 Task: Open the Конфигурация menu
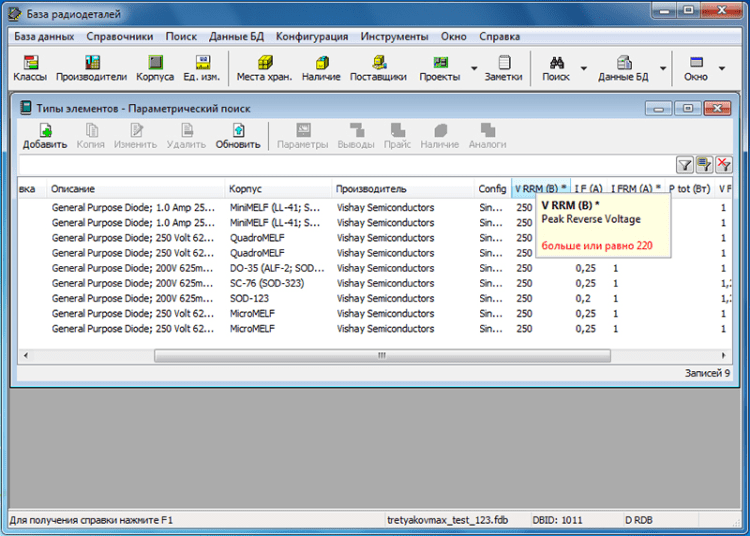(x=312, y=36)
